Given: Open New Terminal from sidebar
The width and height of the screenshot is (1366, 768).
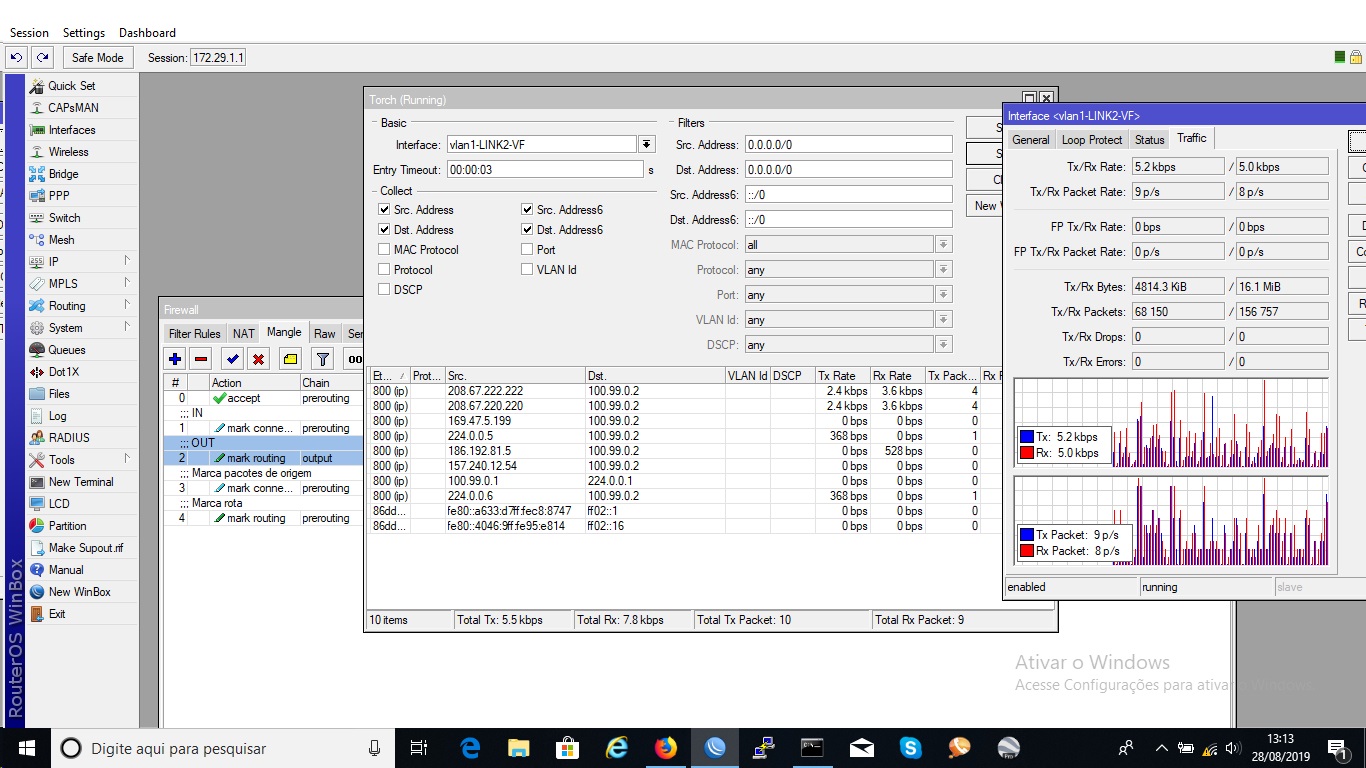Looking at the screenshot, I should [x=80, y=482].
